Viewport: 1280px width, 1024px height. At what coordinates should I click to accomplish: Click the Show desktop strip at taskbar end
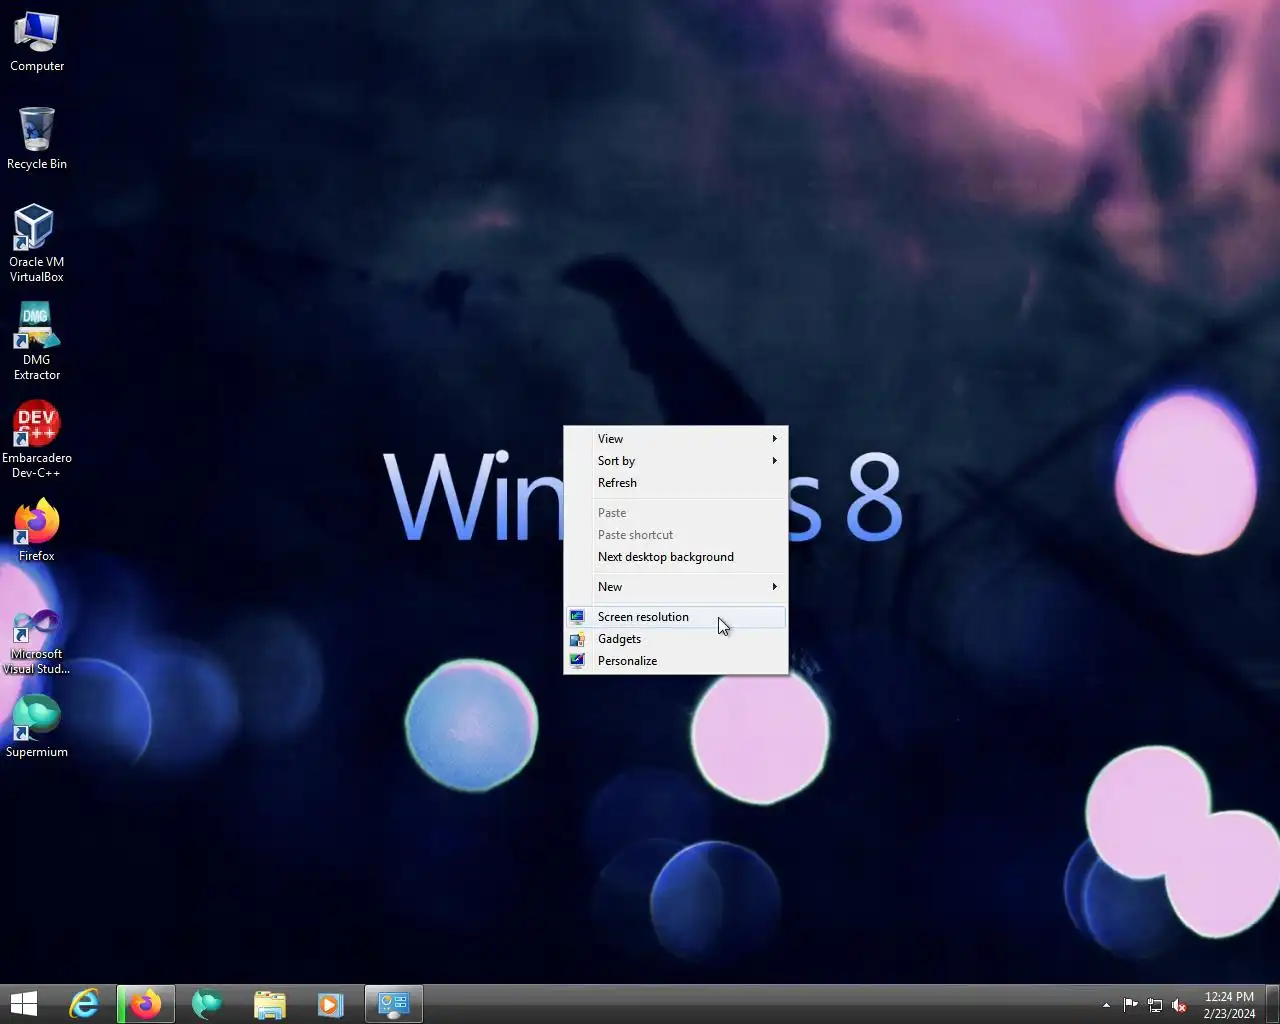click(x=1273, y=1004)
